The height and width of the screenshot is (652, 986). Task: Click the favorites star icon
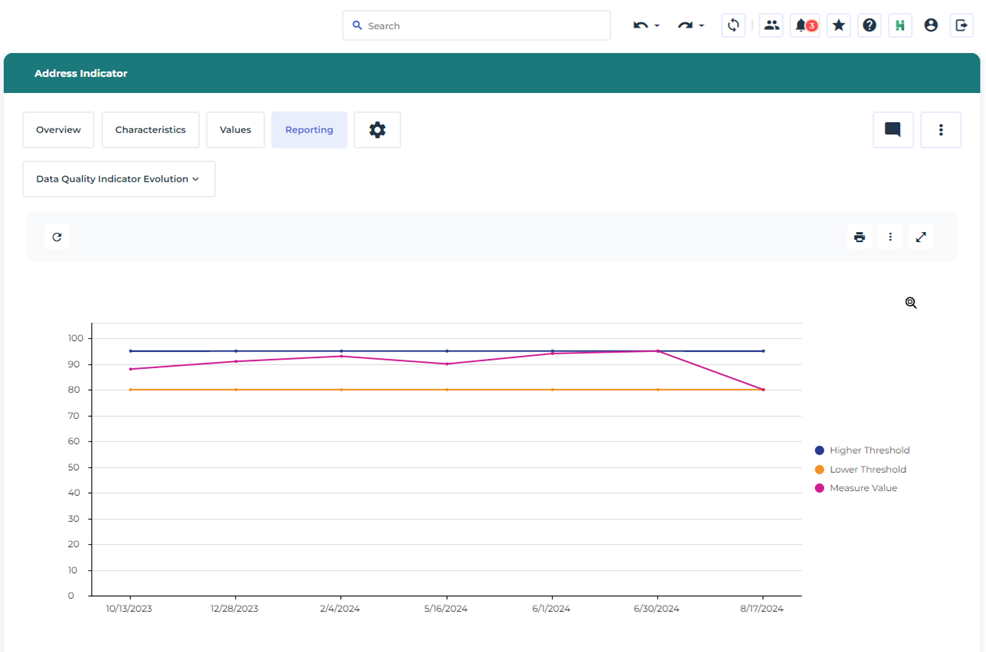pyautogui.click(x=839, y=26)
